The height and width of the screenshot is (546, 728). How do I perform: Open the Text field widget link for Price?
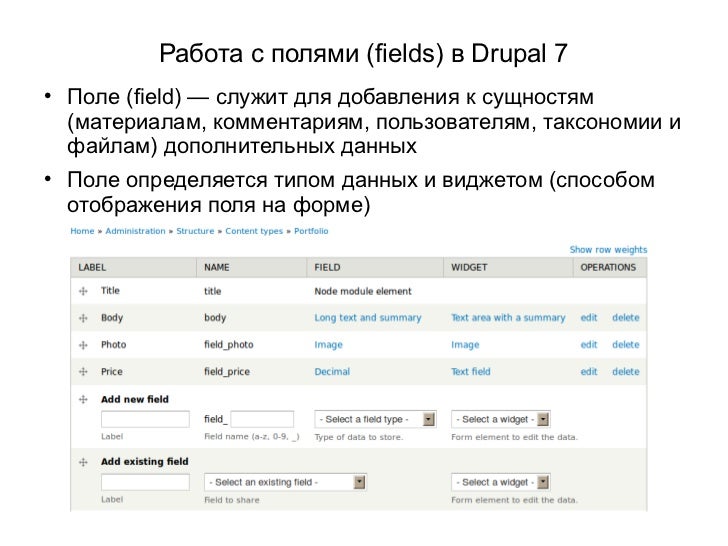coord(471,371)
